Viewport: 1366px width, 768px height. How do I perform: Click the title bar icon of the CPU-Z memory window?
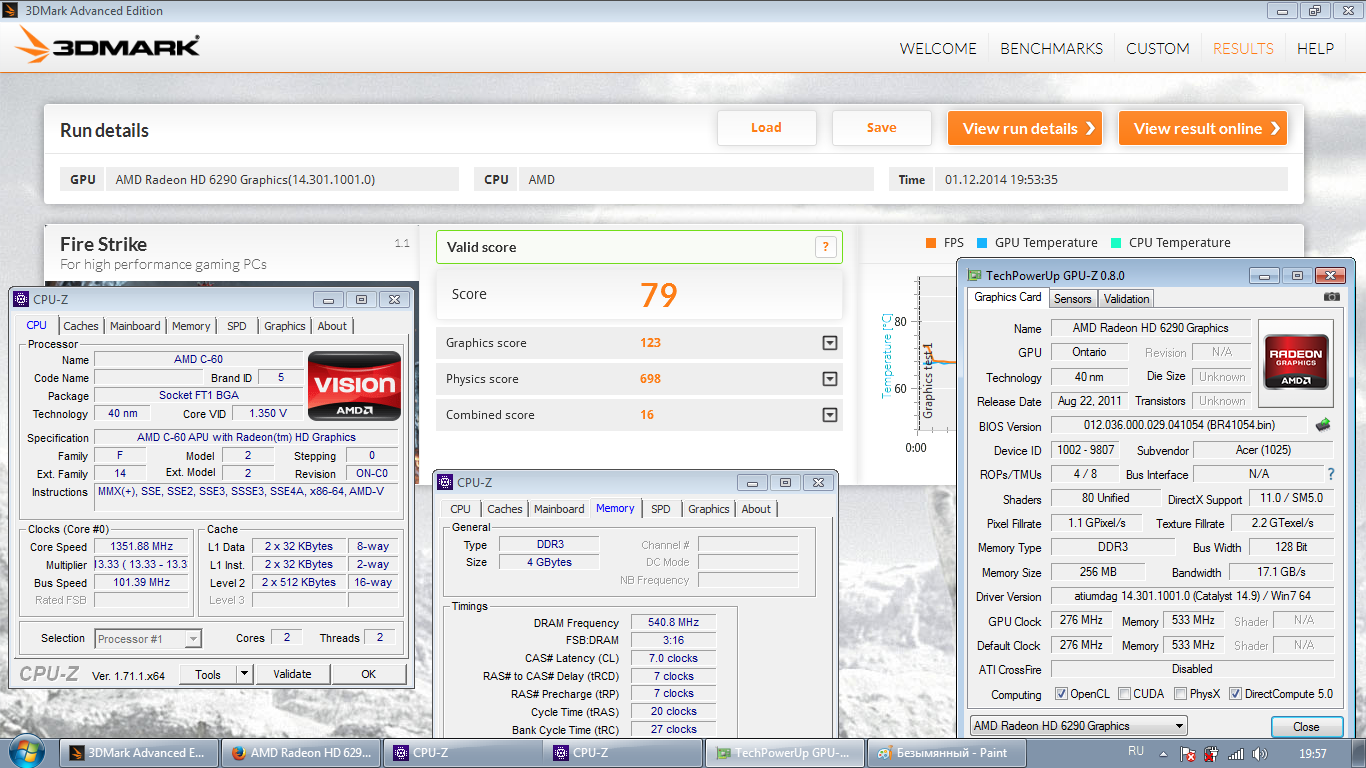[x=445, y=482]
